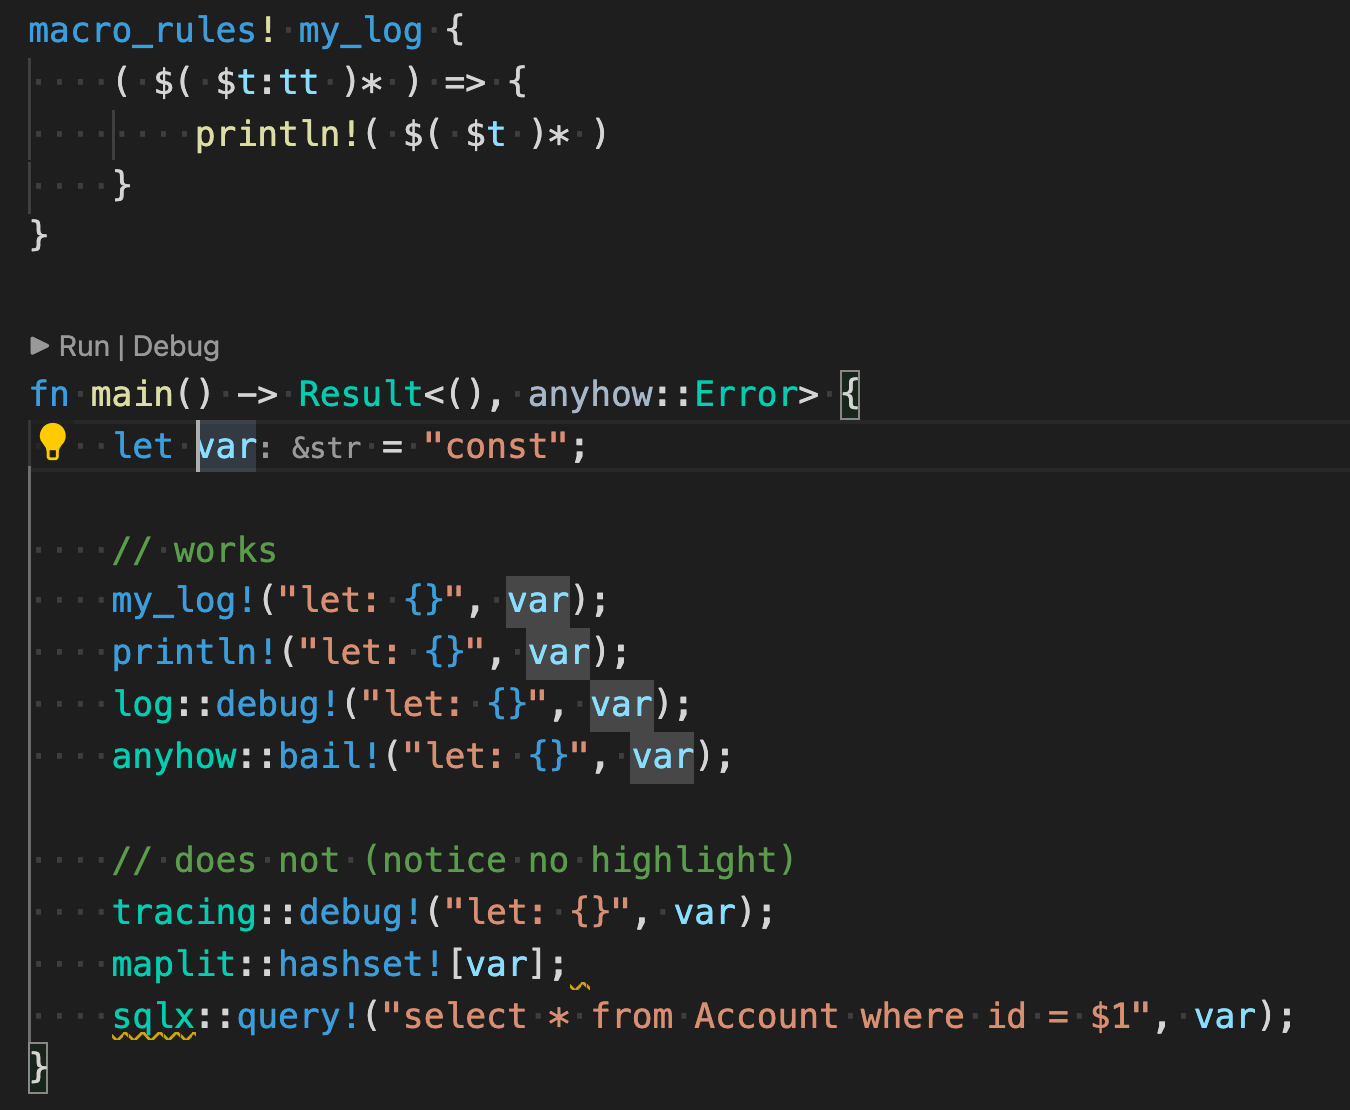Click var inside anyhow::bail! arguments
The height and width of the screenshot is (1110, 1350).
click(x=661, y=756)
